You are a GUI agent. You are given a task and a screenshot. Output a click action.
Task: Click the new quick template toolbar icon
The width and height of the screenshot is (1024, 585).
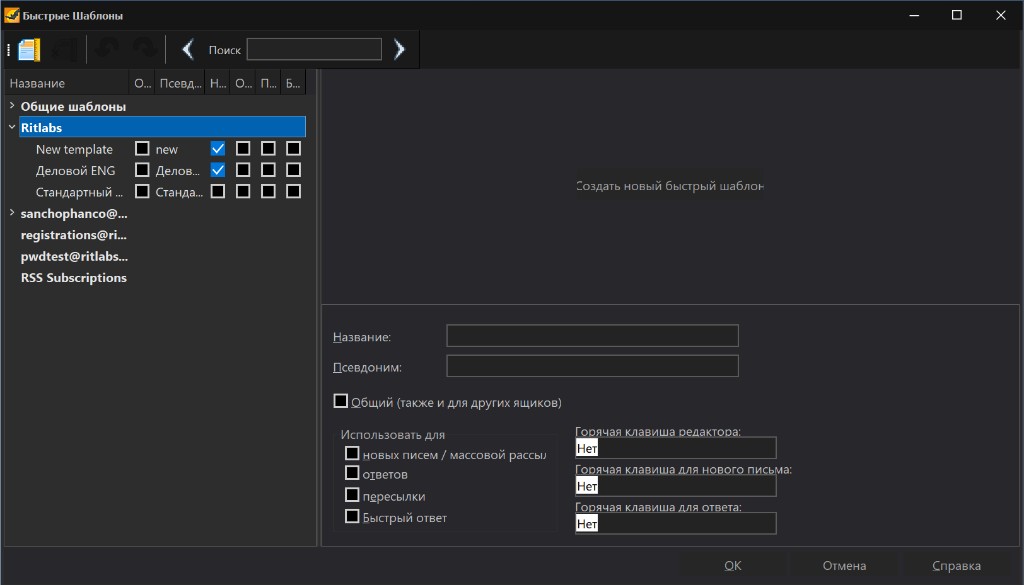coord(29,50)
